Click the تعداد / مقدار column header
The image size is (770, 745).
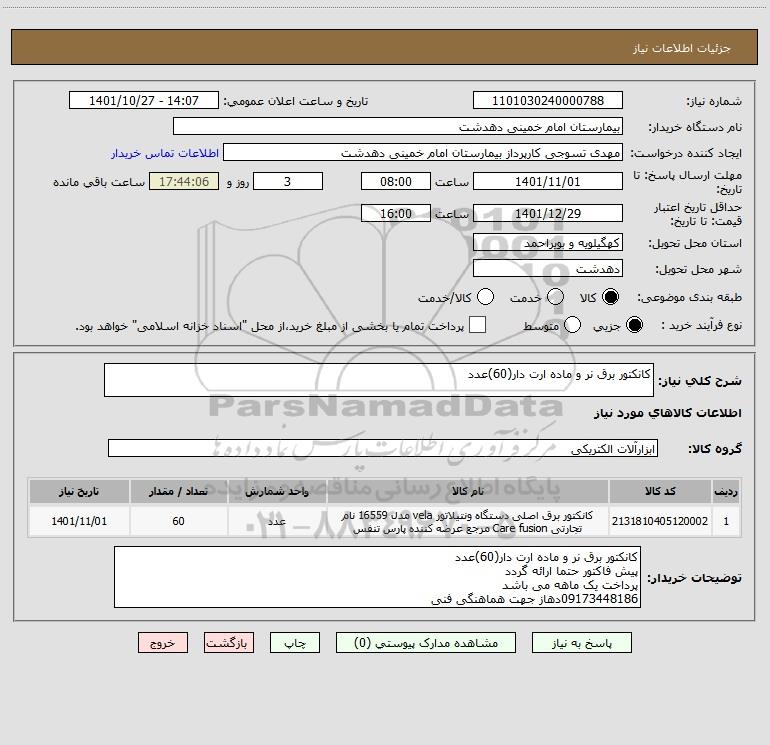click(178, 491)
